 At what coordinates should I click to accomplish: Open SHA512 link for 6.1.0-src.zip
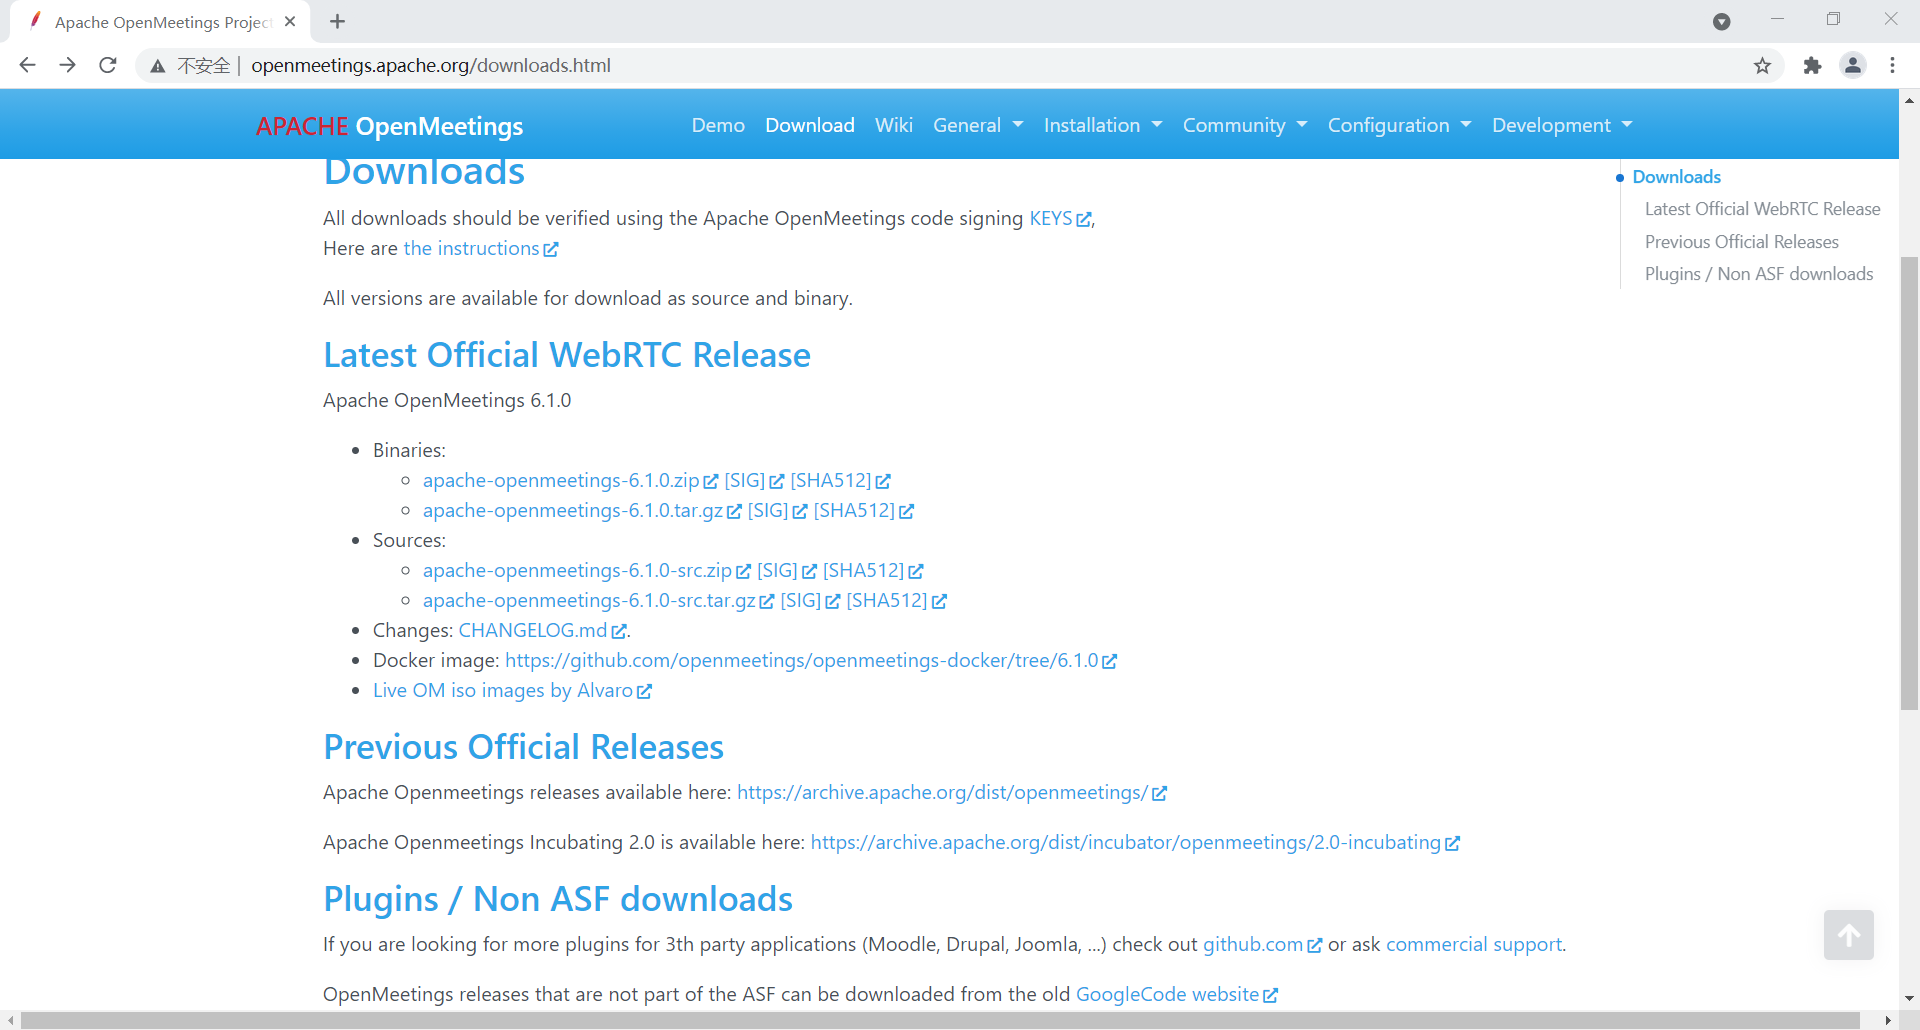pos(863,570)
